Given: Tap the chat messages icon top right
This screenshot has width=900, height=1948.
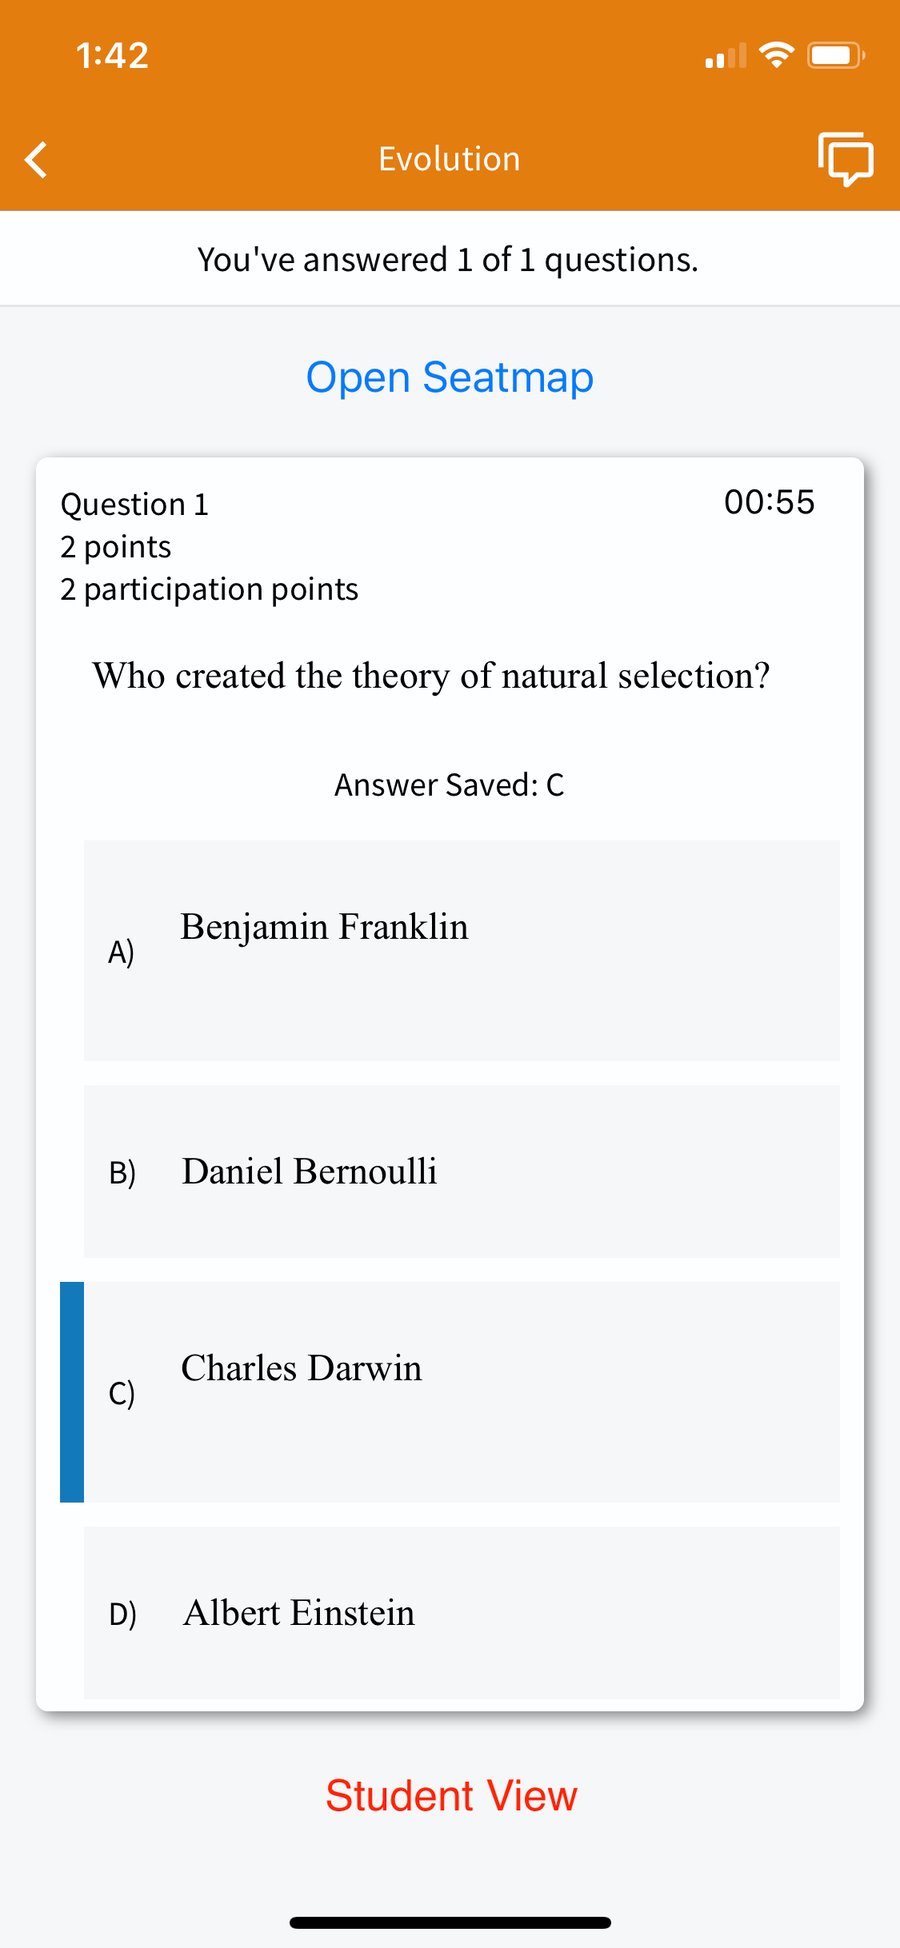Looking at the screenshot, I should (843, 159).
